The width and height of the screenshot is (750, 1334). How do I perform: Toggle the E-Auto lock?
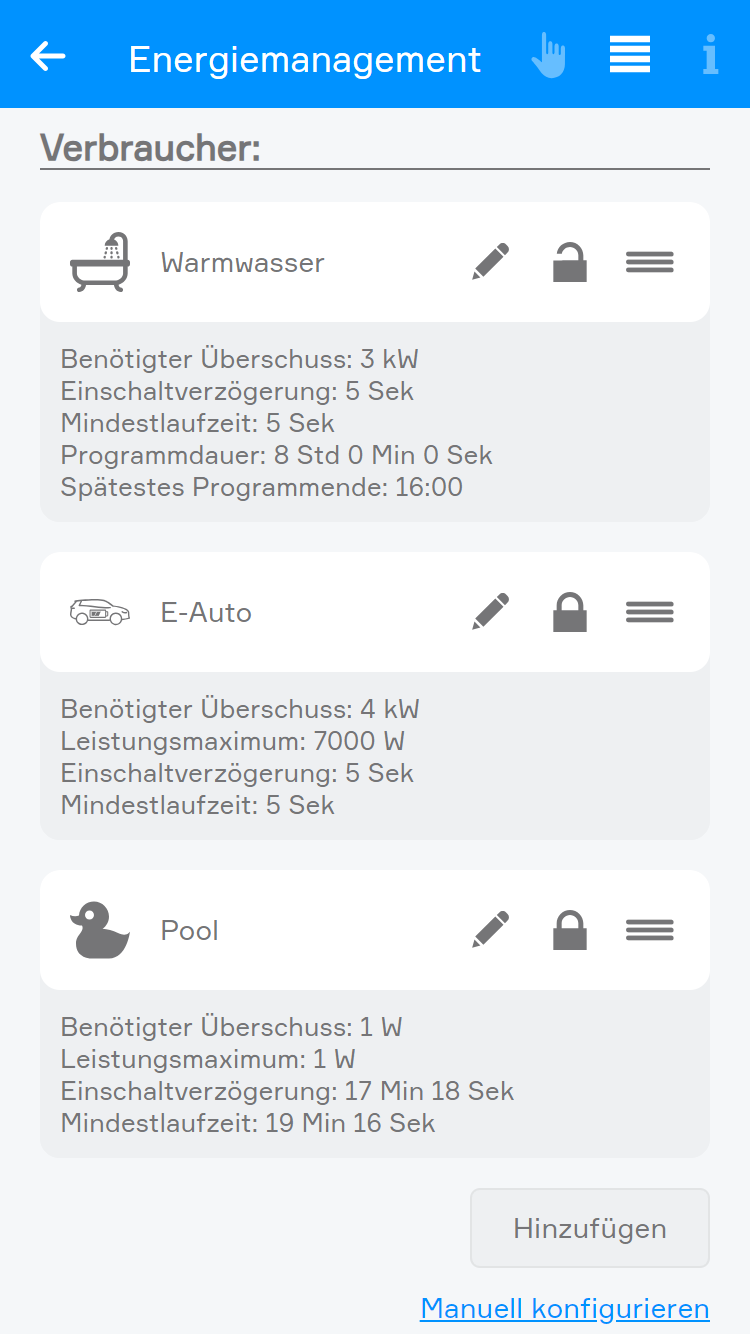click(x=570, y=612)
